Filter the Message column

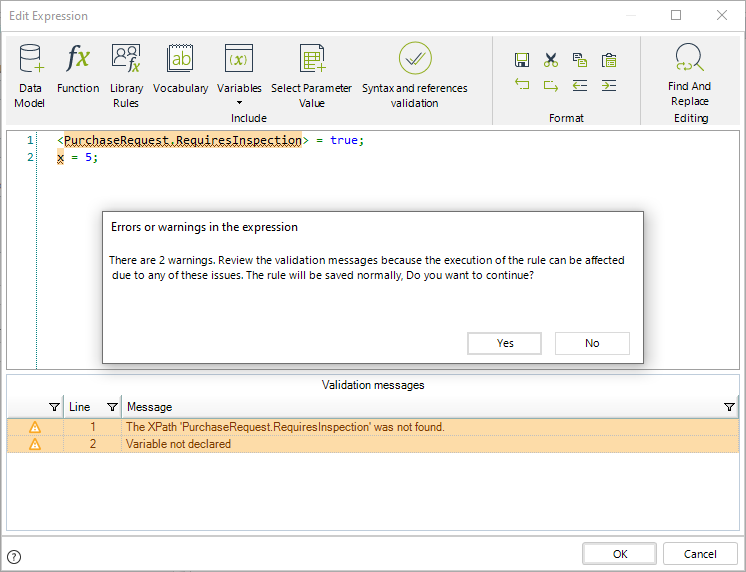(x=729, y=407)
